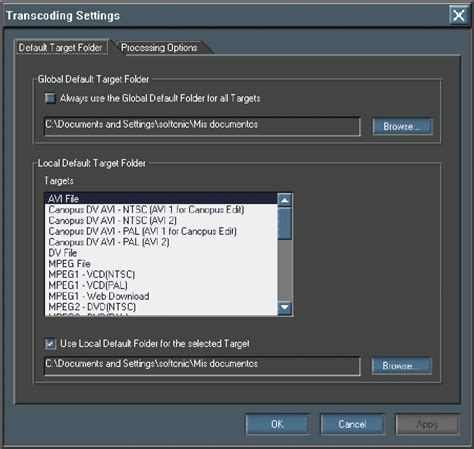474x449 pixels.
Task: Click the Apply button
Action: tap(427, 424)
